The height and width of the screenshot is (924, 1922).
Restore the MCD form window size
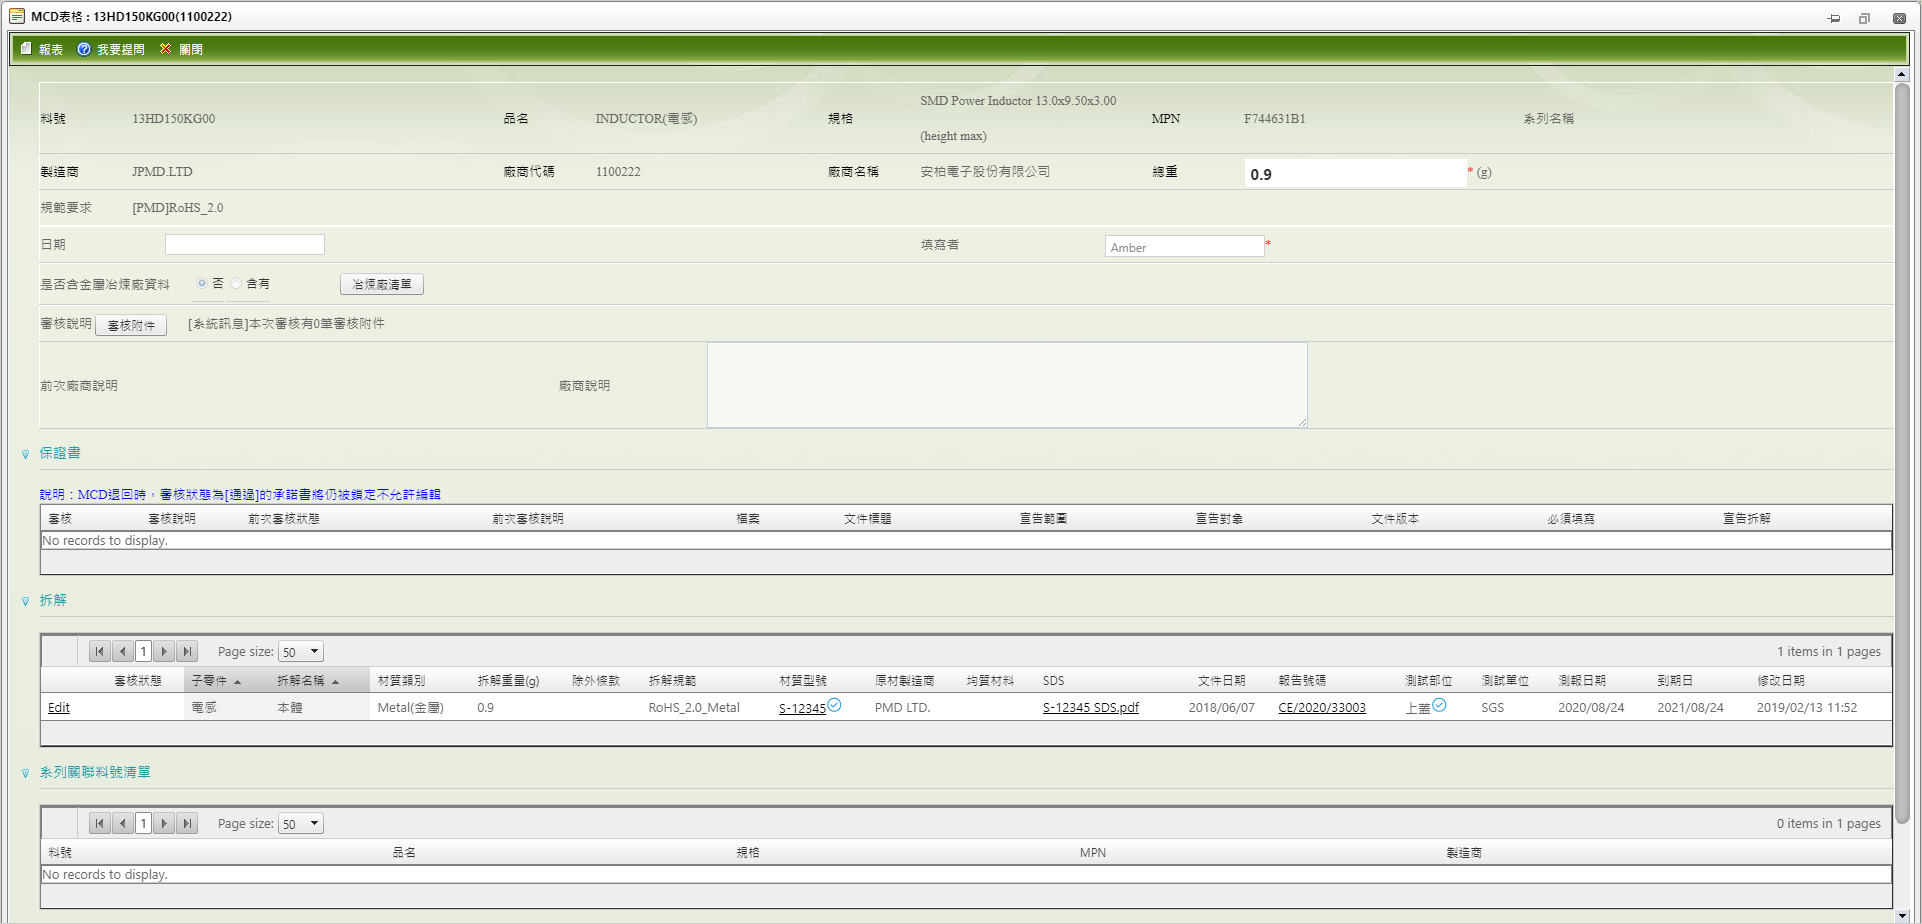(1865, 18)
